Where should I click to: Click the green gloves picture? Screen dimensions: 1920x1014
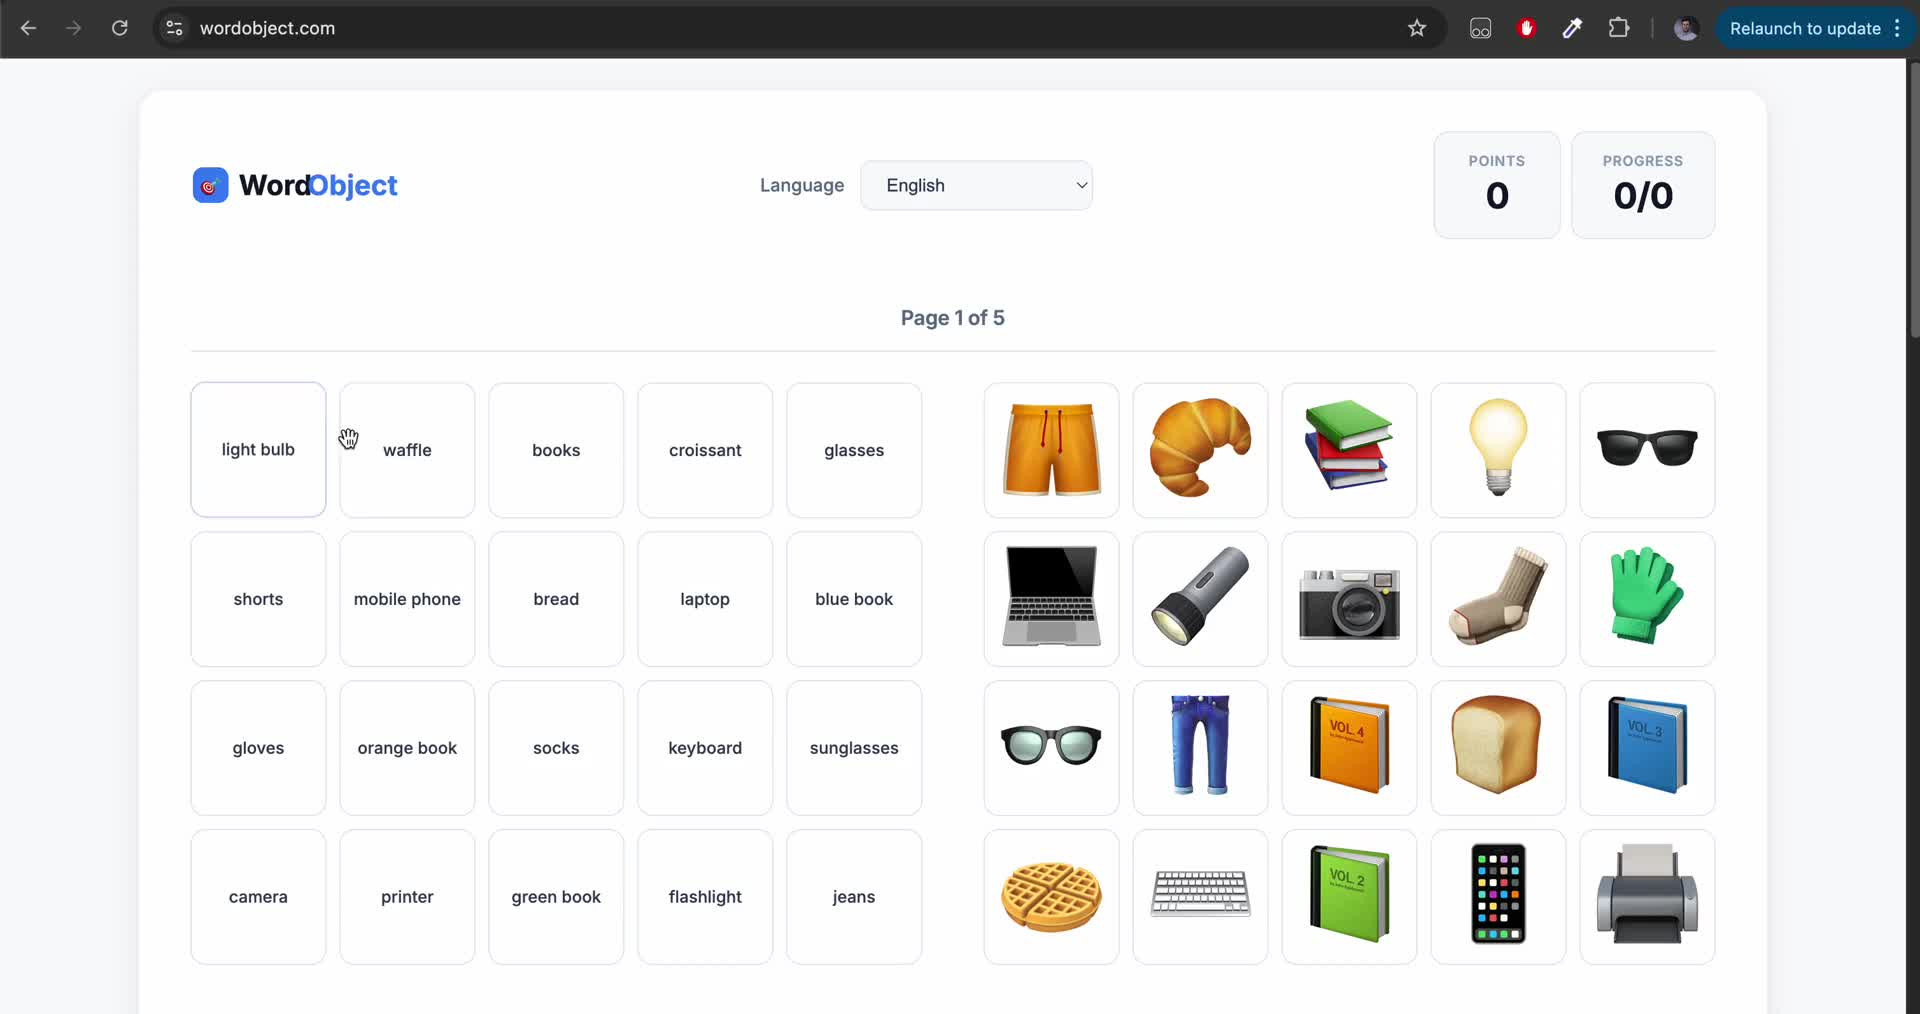point(1647,599)
